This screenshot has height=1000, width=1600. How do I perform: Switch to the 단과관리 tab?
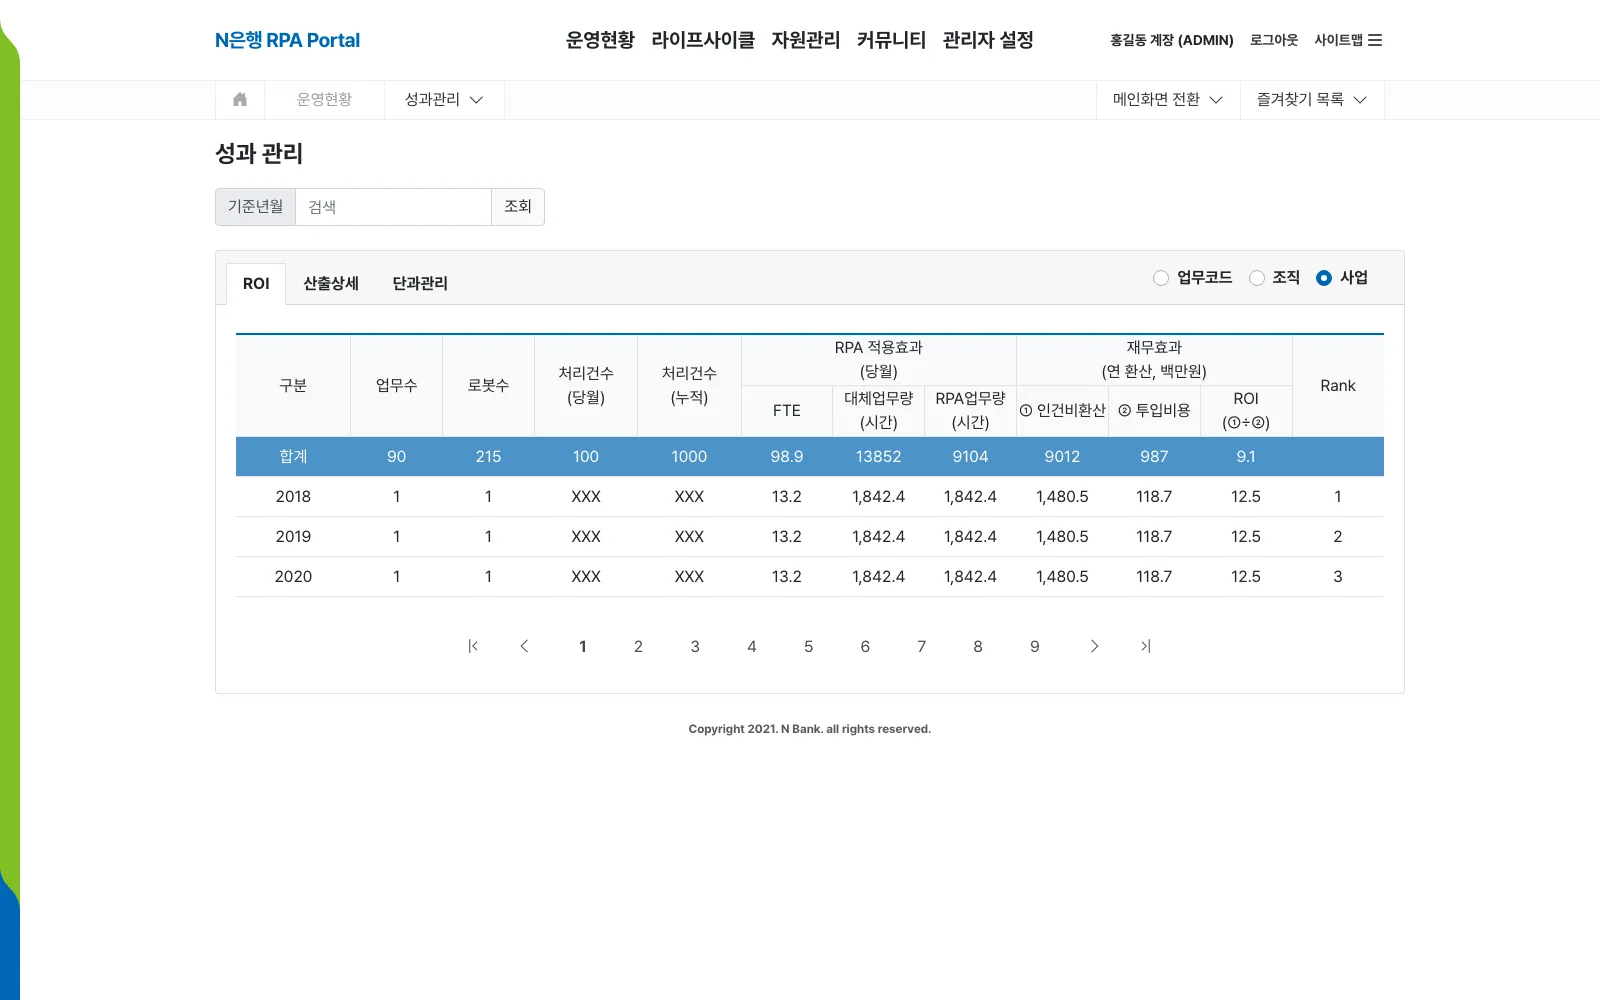(420, 284)
